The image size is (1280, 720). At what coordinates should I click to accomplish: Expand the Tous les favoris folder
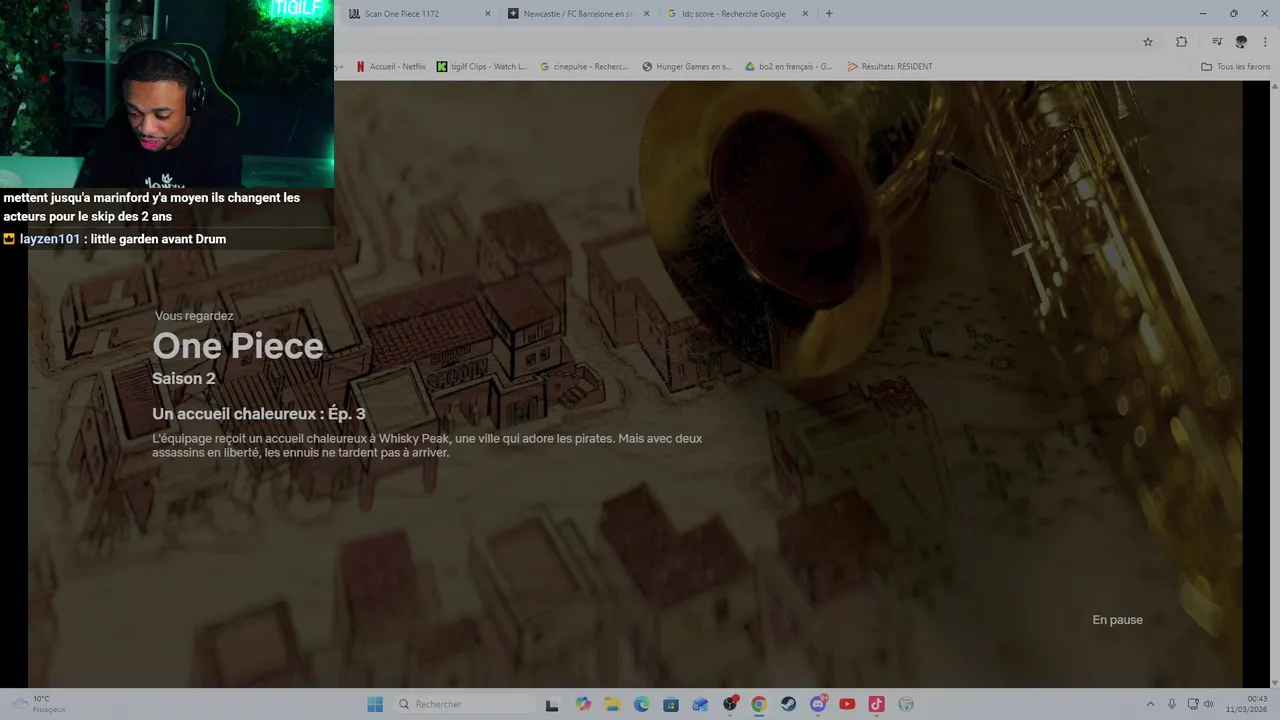point(1236,67)
